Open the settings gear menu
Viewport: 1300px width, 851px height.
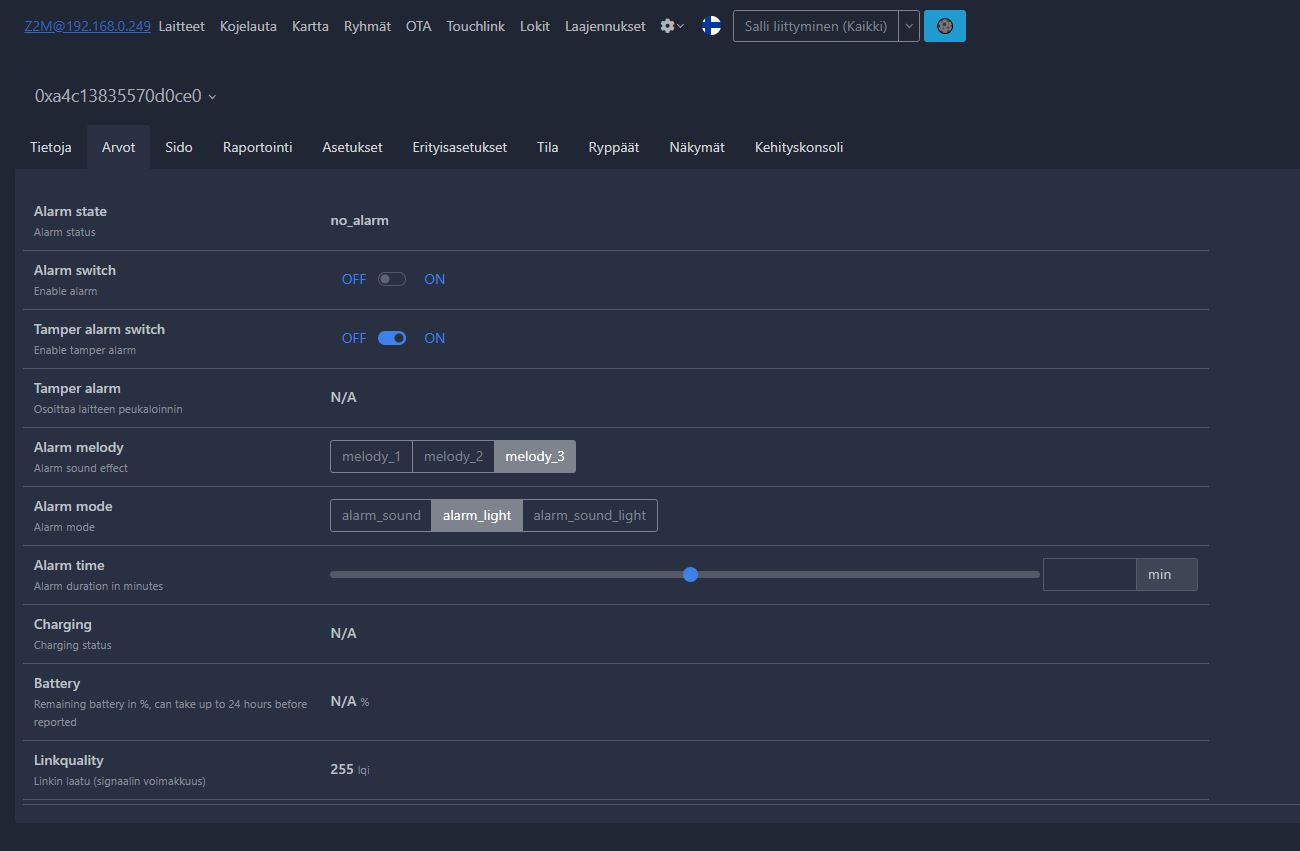(671, 26)
